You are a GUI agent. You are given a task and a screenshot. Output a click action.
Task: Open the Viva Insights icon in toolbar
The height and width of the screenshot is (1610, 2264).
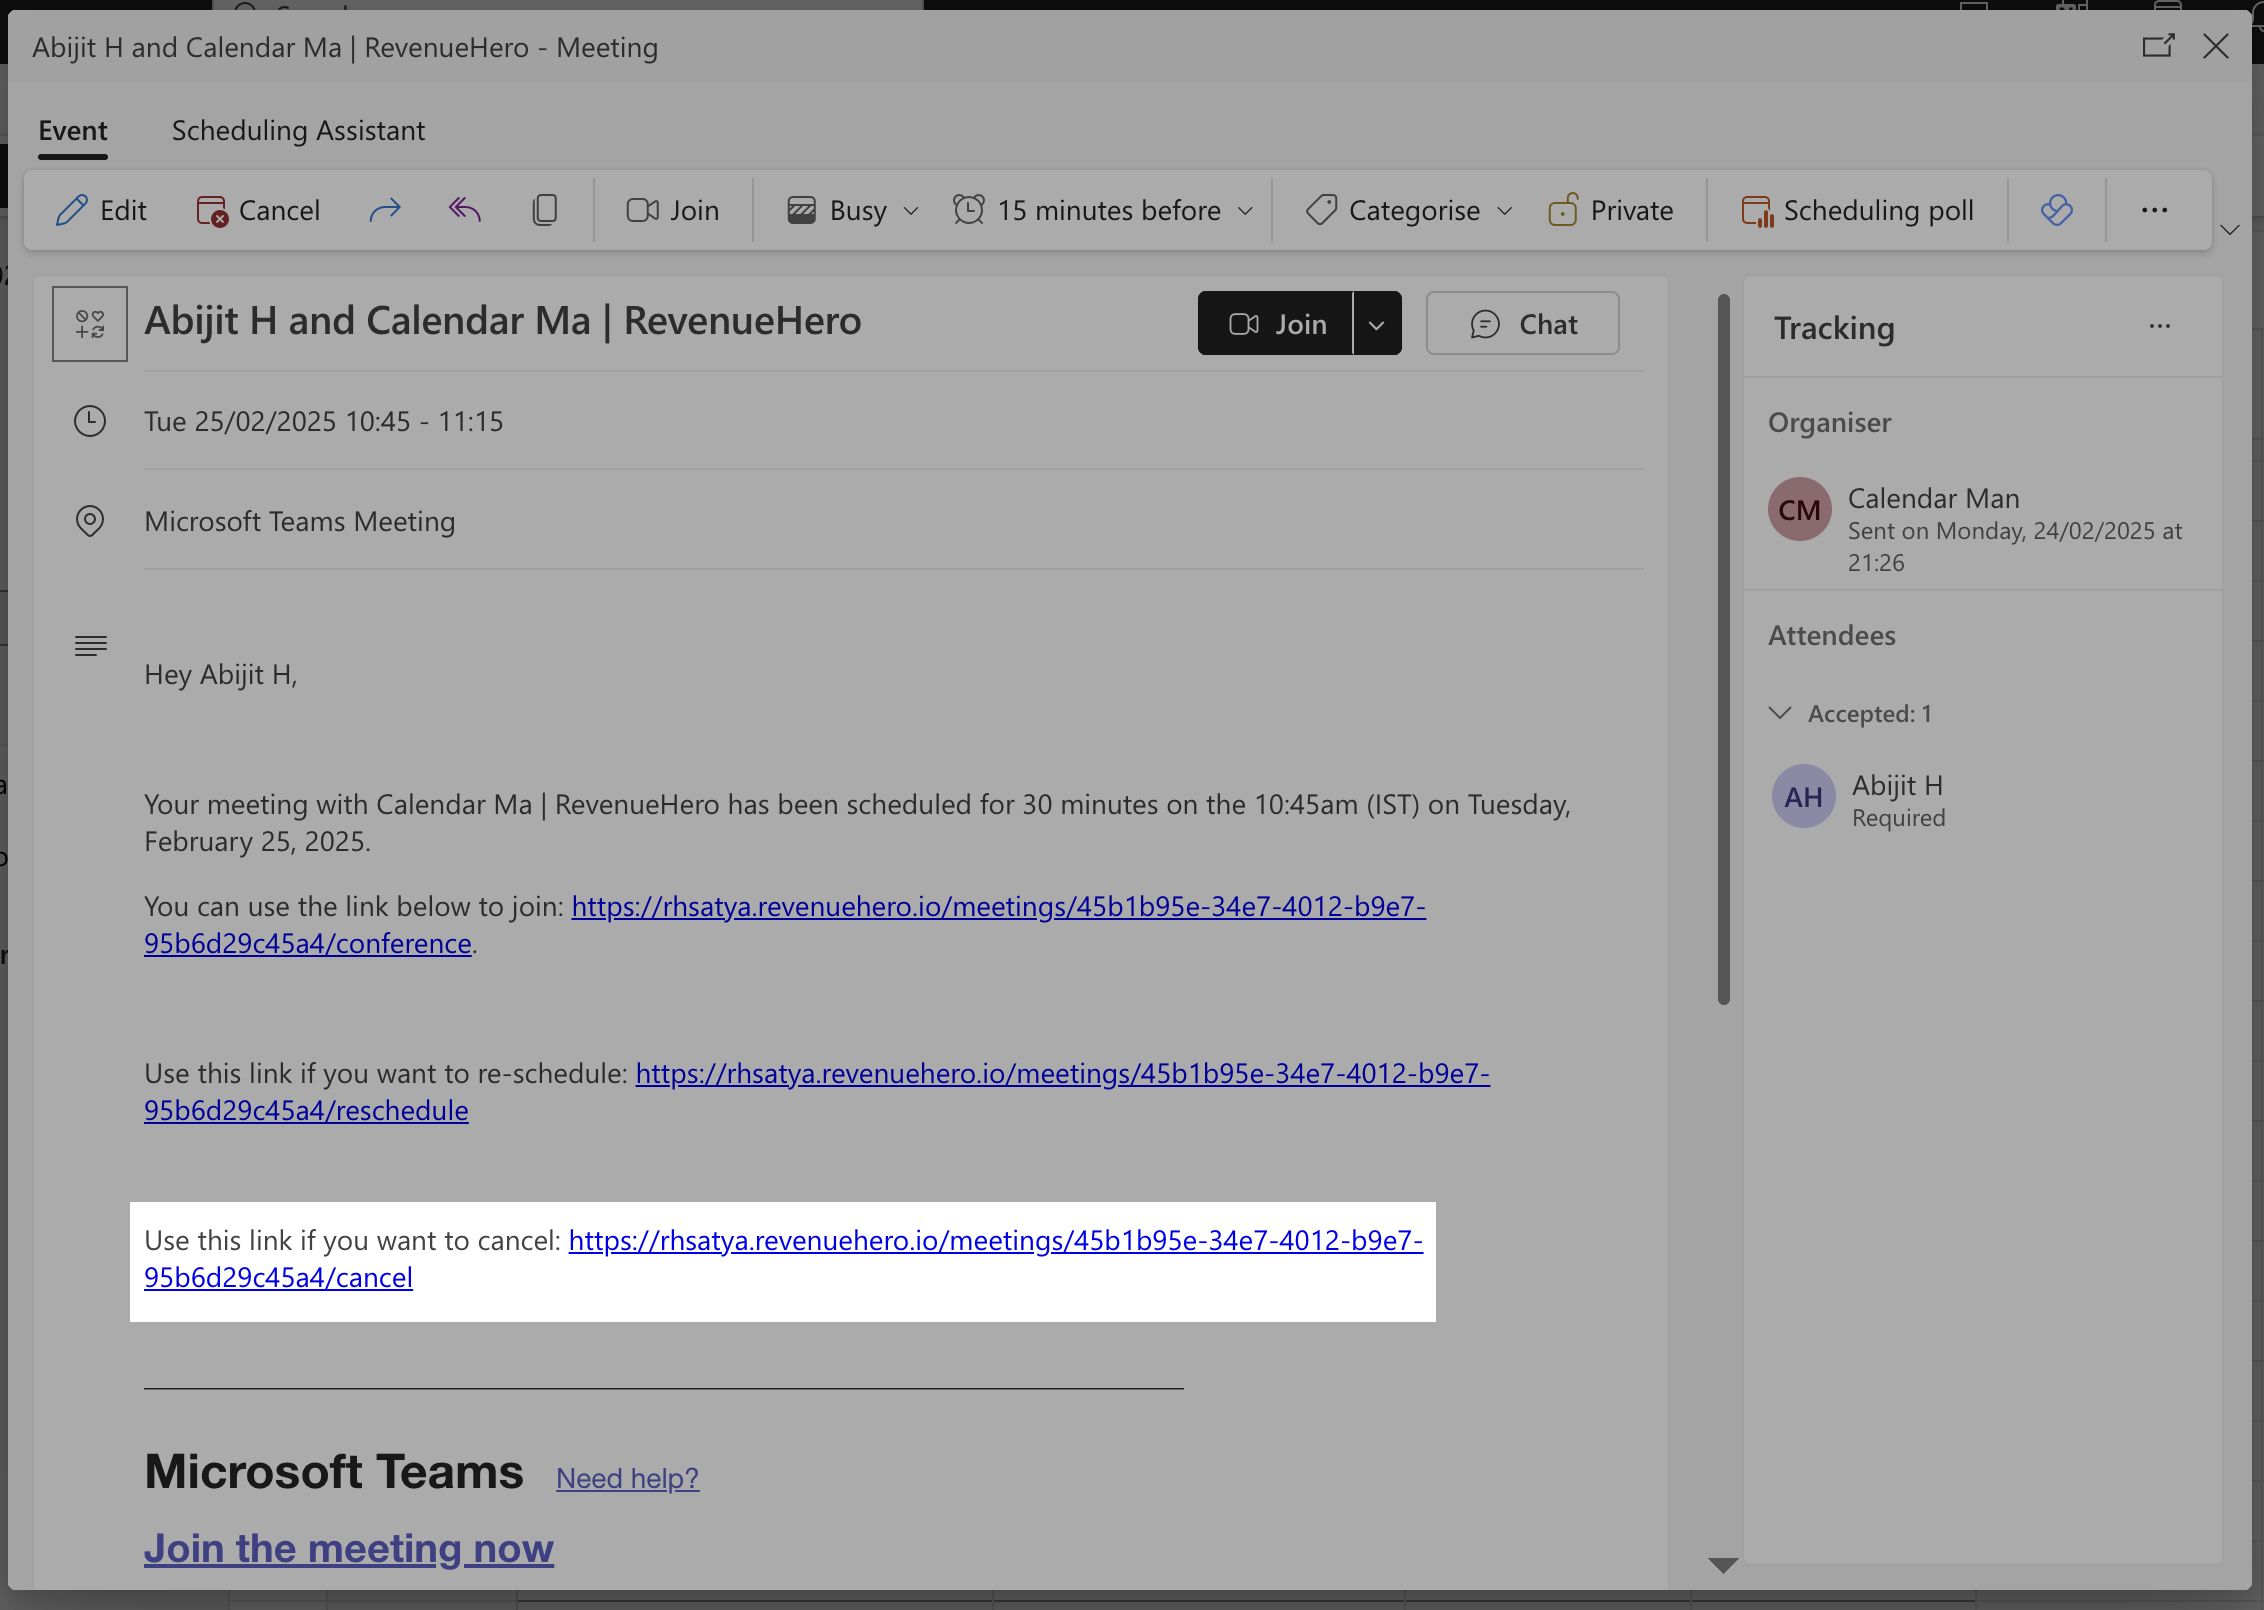point(2057,210)
